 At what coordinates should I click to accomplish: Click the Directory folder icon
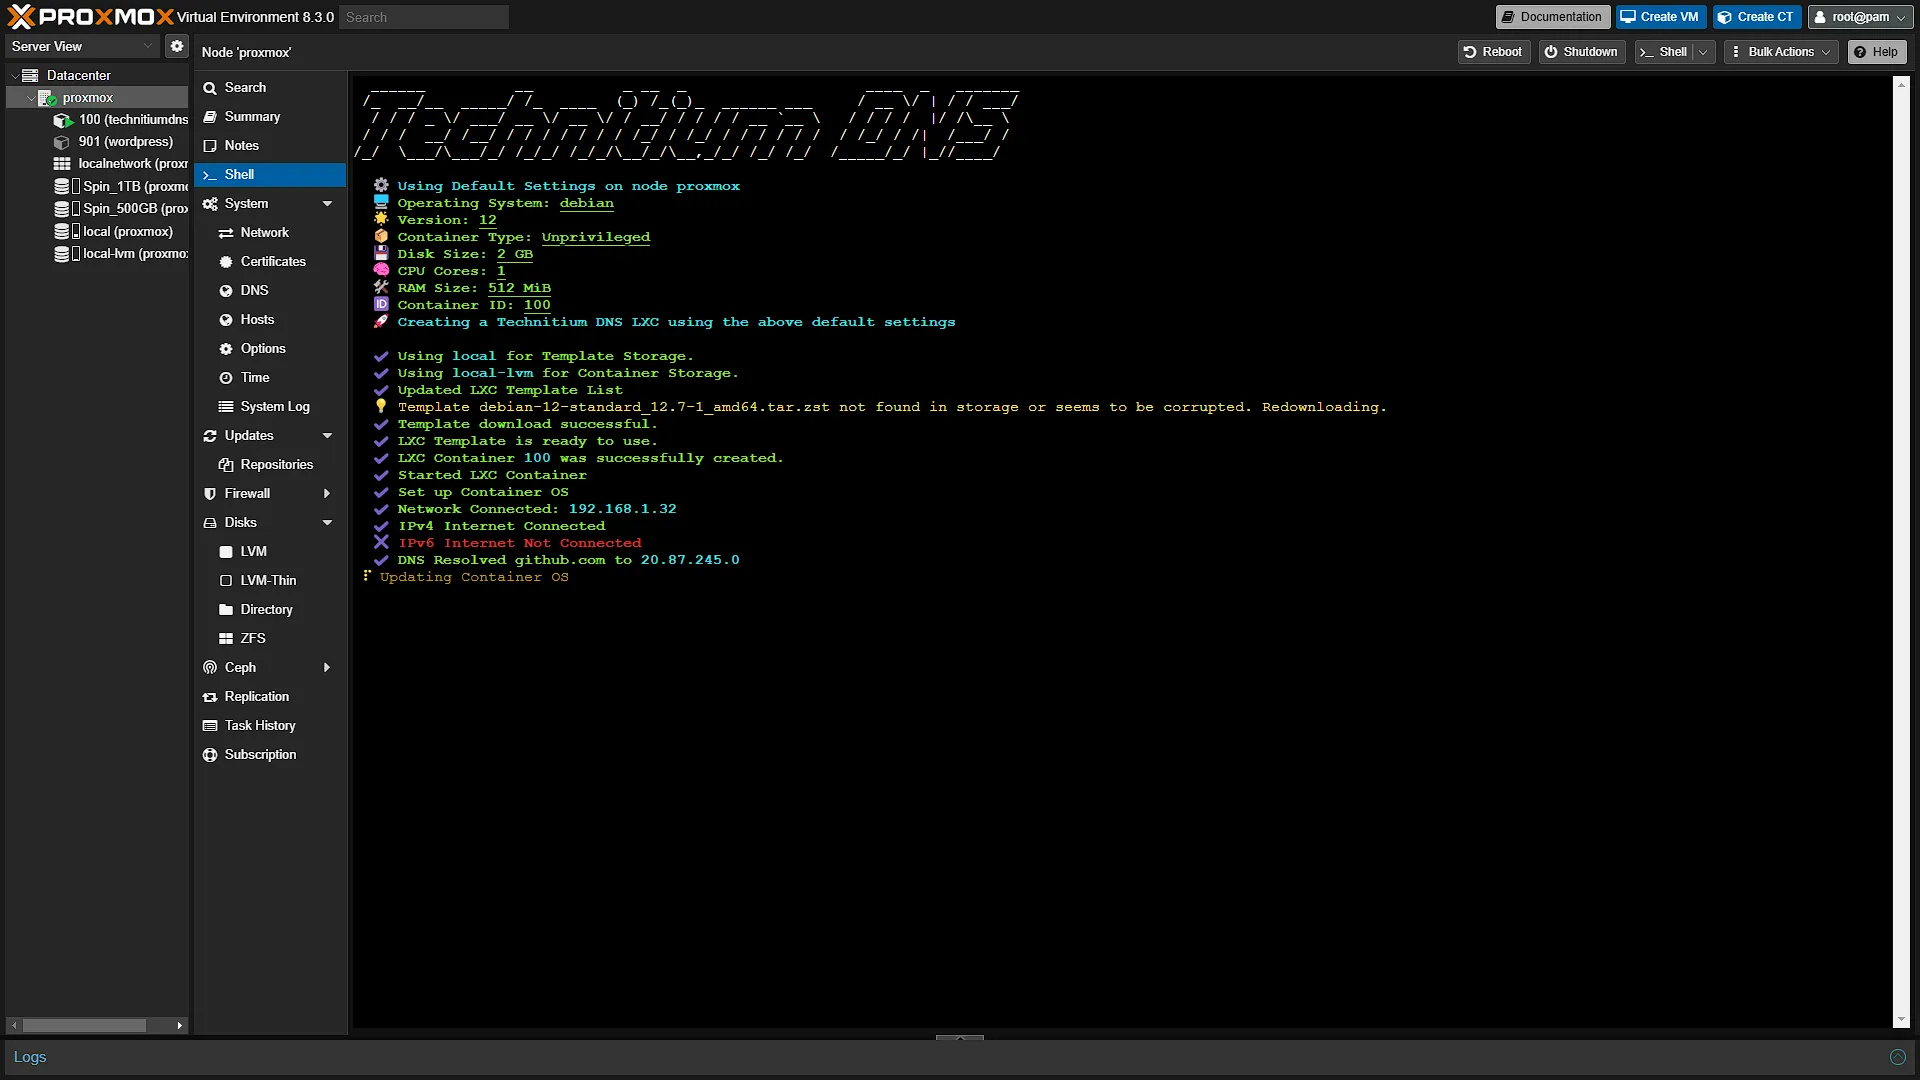pos(226,610)
